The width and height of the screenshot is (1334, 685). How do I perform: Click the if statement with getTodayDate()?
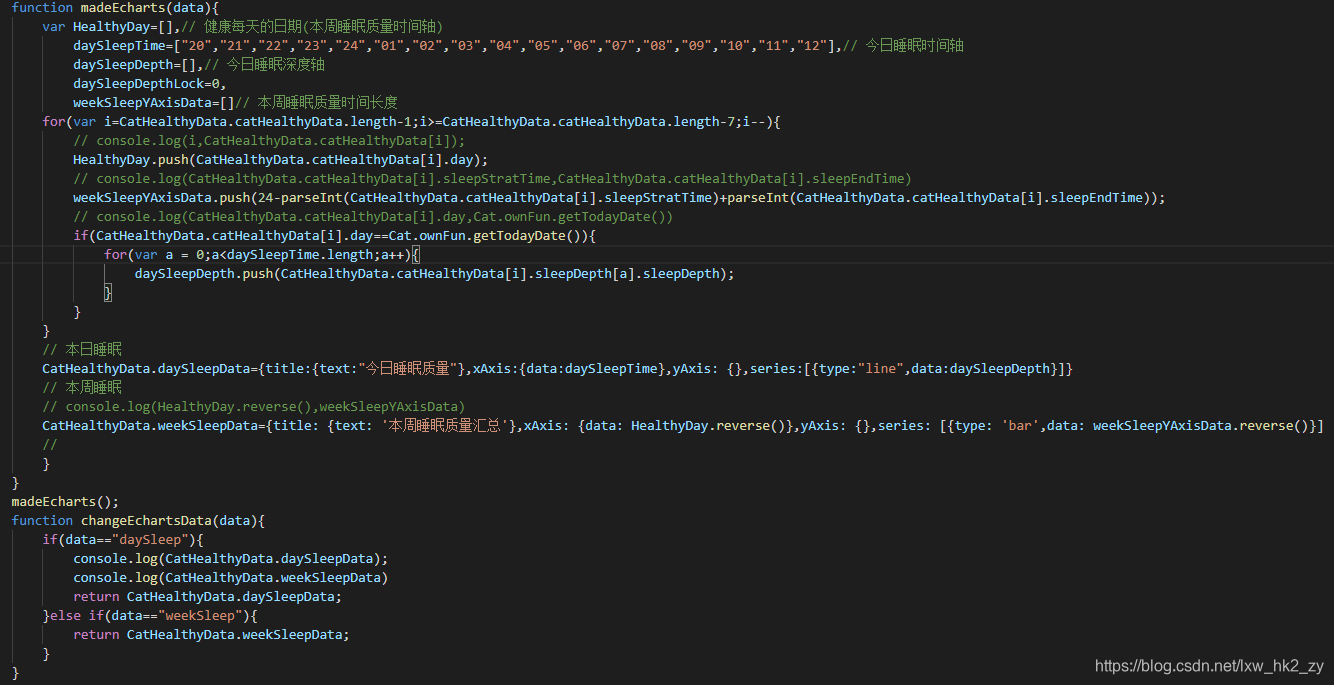335,236
